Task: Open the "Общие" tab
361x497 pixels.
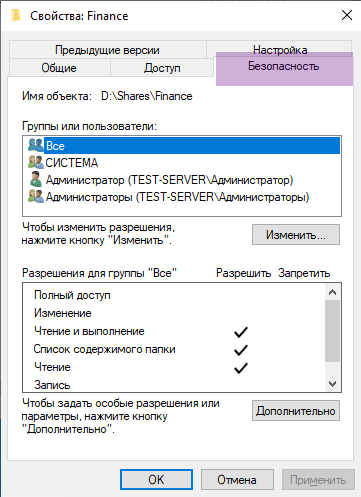Action: point(60,68)
